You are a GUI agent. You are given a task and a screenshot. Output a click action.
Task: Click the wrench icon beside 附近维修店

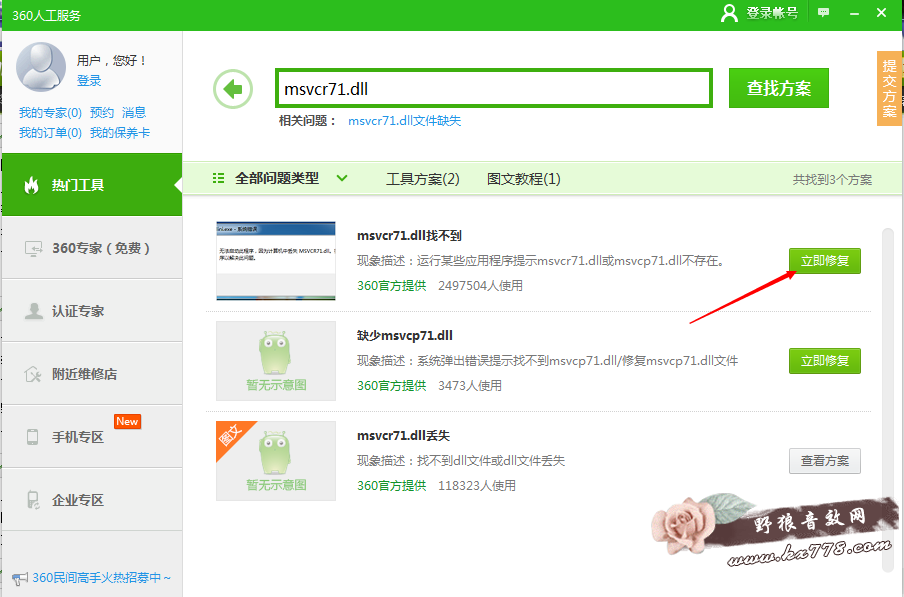tap(33, 374)
